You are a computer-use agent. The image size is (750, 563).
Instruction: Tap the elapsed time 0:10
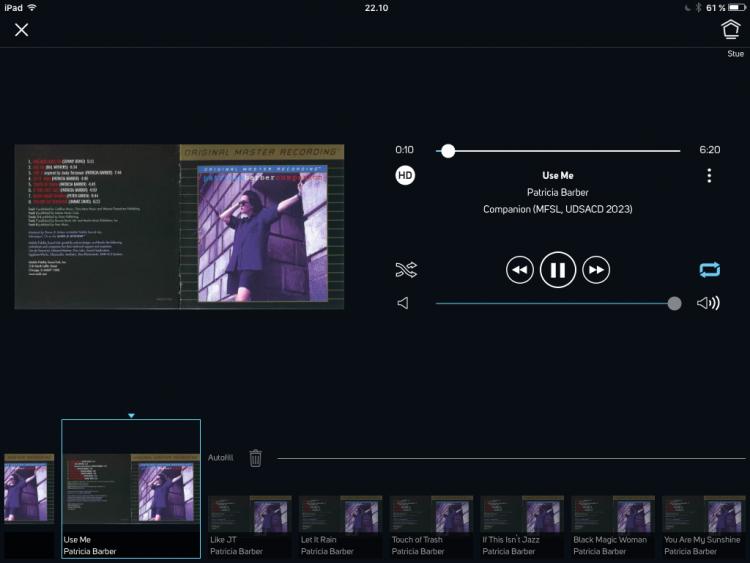(x=404, y=150)
